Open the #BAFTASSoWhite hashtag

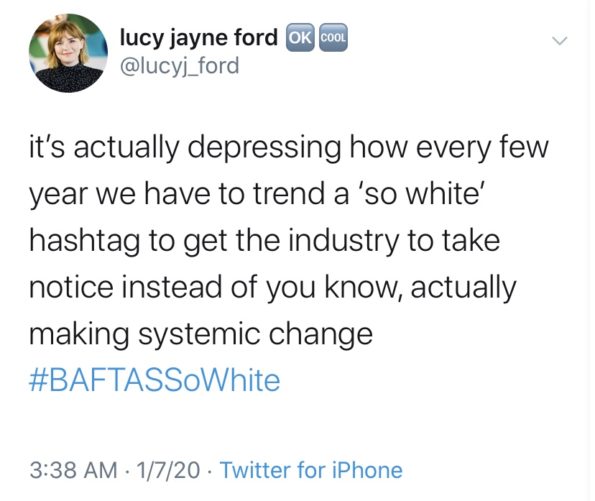[x=155, y=380]
